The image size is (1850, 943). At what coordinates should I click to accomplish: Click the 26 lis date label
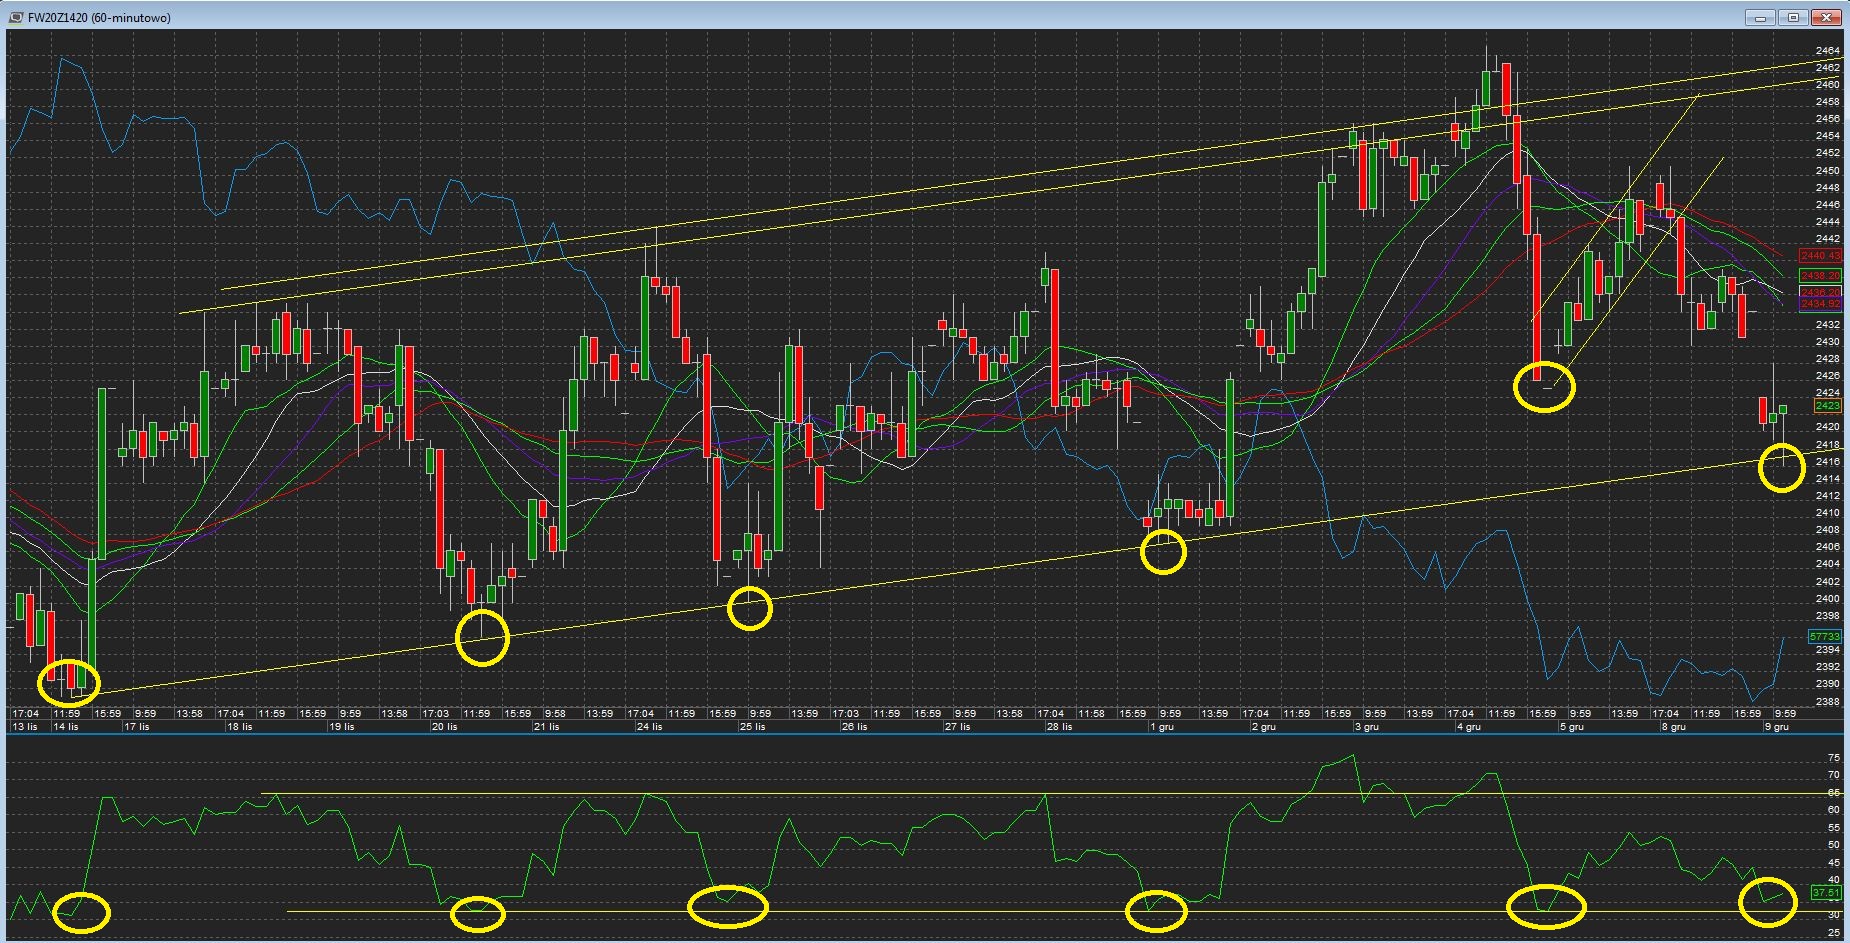854,727
